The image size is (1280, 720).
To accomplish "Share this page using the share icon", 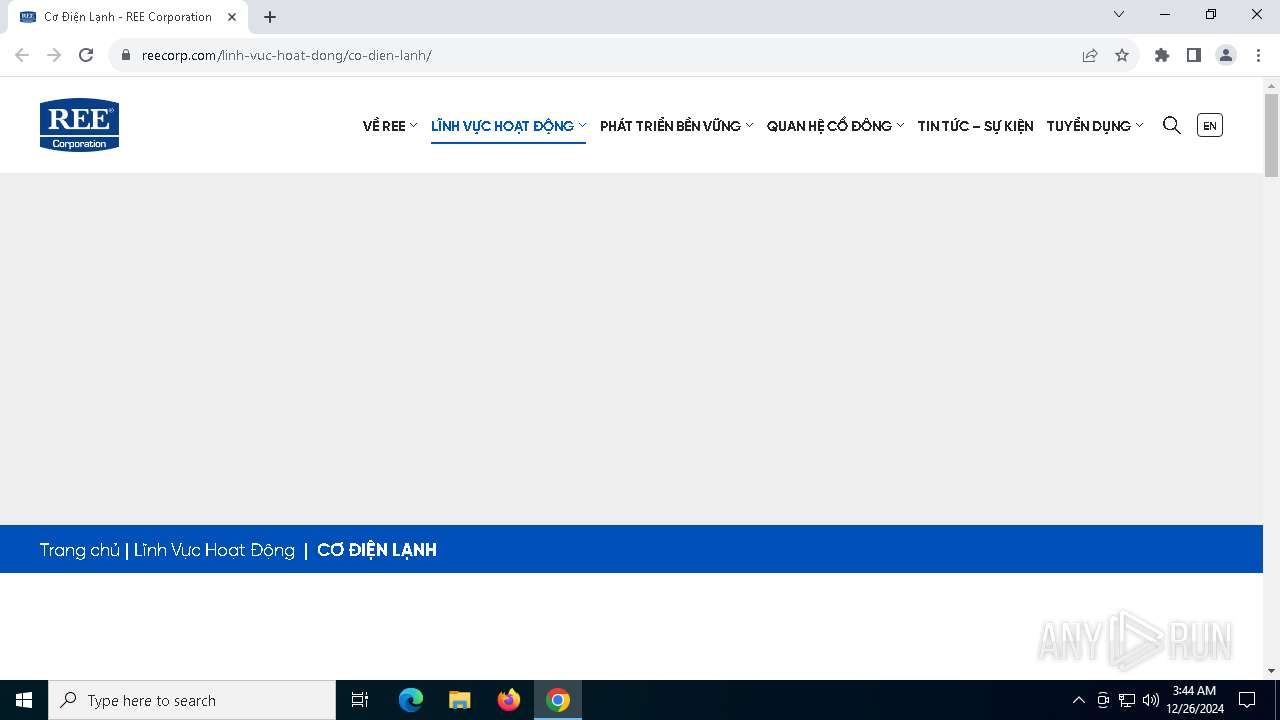I will point(1090,55).
